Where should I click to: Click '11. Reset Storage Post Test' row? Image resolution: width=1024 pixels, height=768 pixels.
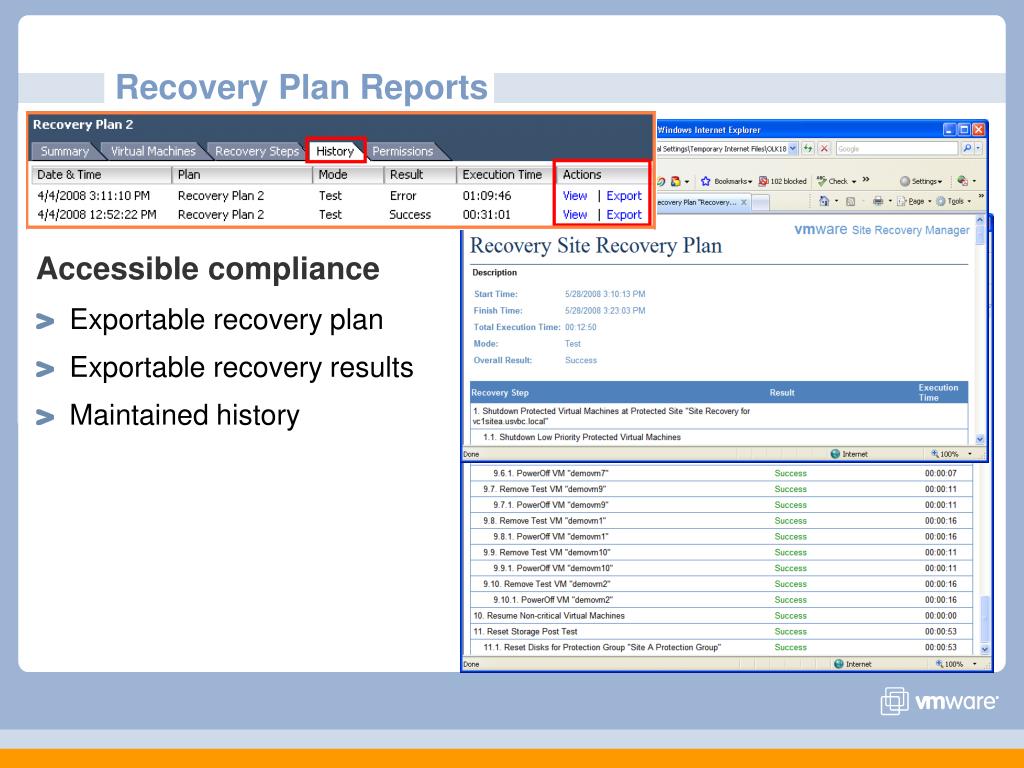click(x=722, y=632)
